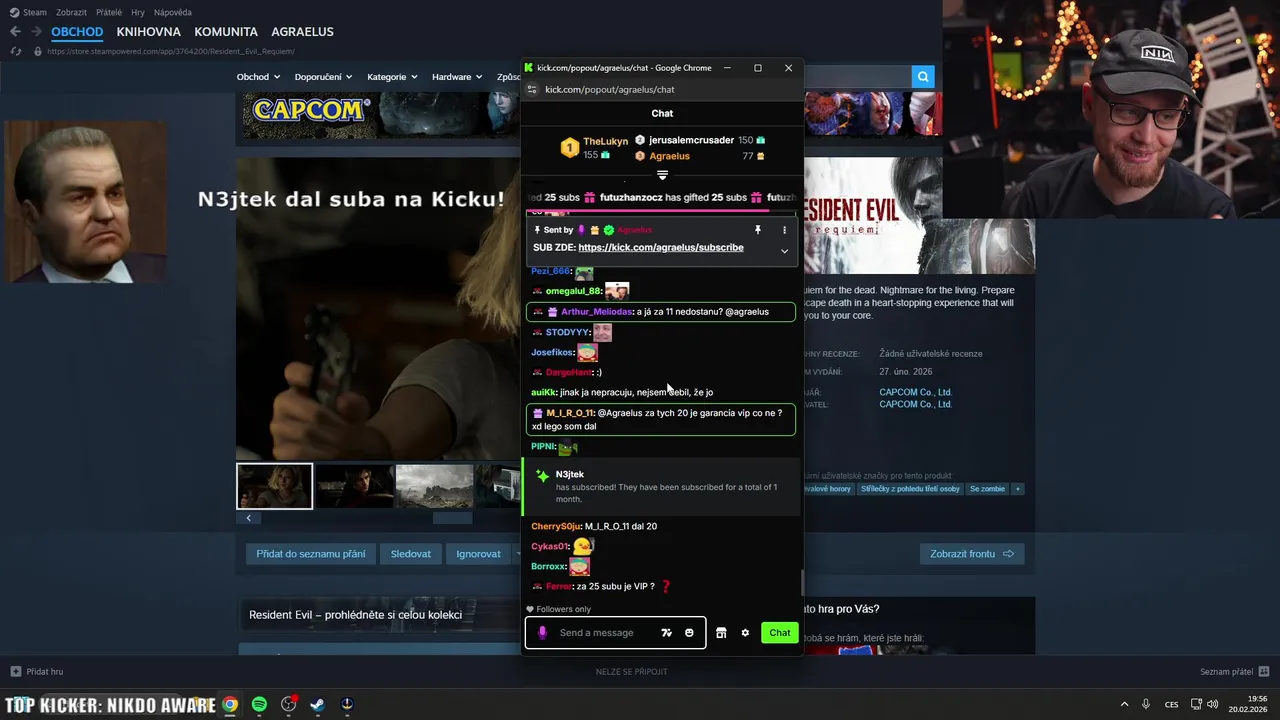The width and height of the screenshot is (1280, 720).
Task: Expand the Doporučení dropdown in the store nav
Action: pyautogui.click(x=324, y=77)
